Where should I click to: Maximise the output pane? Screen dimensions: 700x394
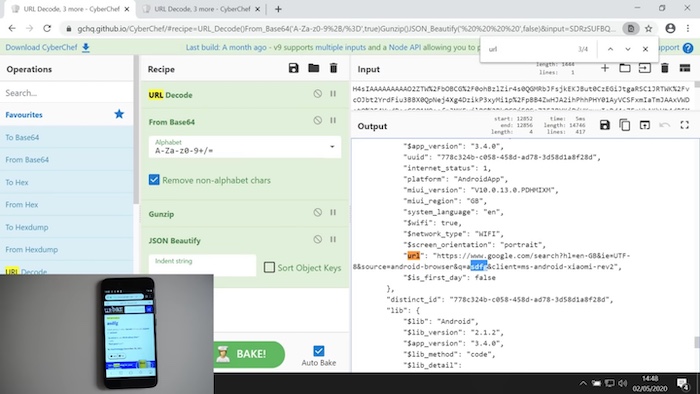[685, 125]
